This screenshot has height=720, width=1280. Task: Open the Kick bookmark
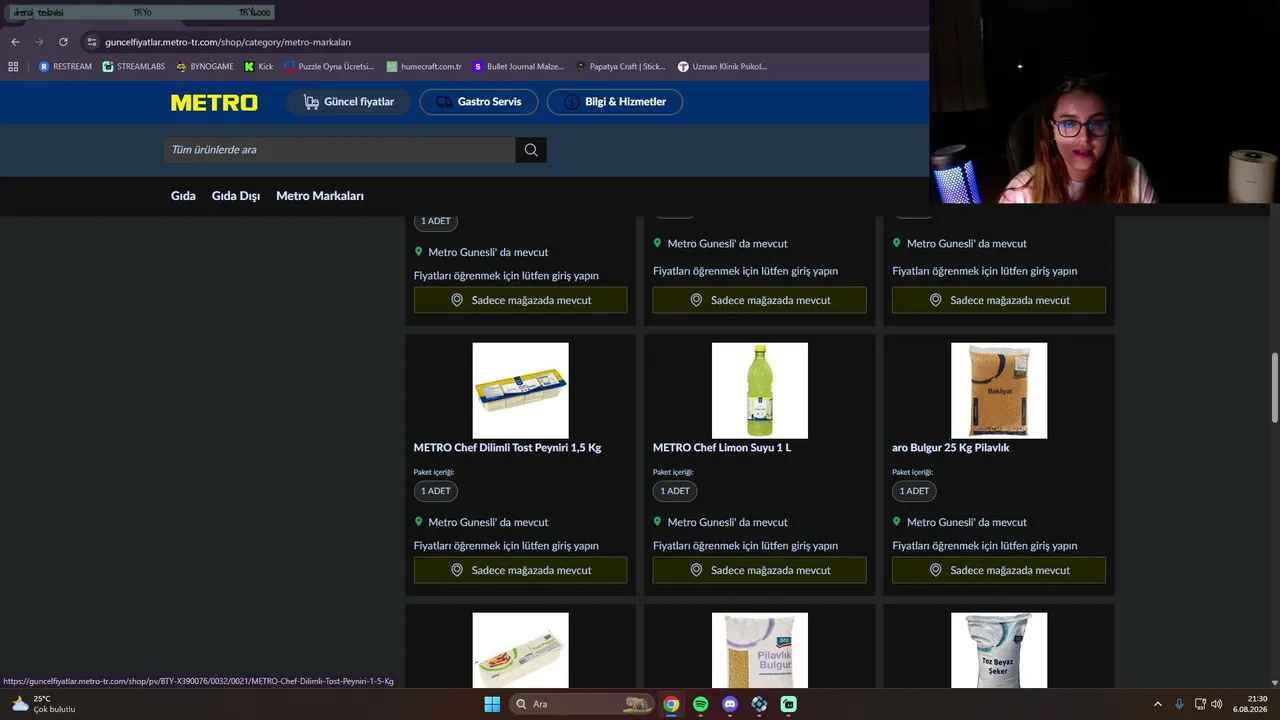click(259, 67)
